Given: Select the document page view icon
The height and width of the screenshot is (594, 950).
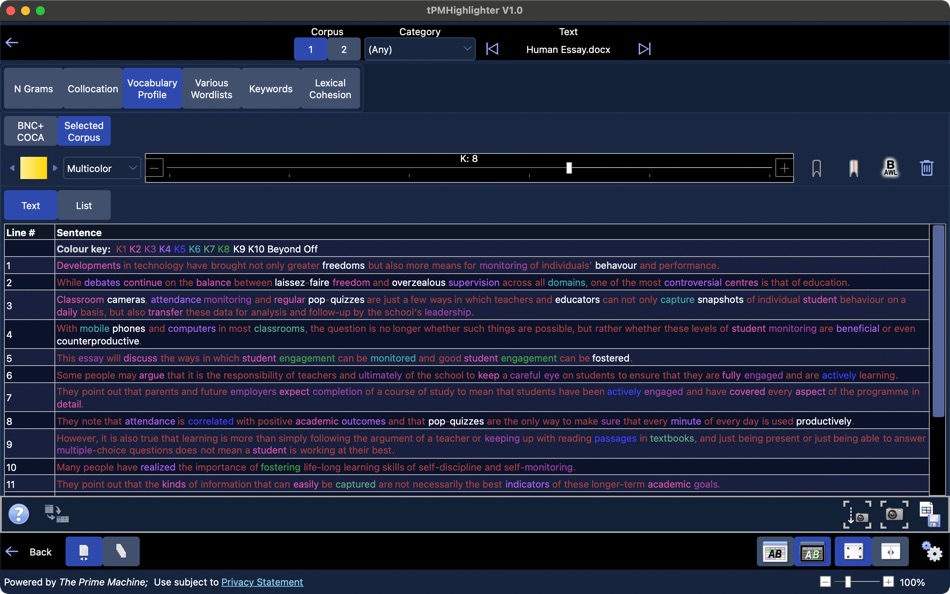Looking at the screenshot, I should tap(84, 552).
